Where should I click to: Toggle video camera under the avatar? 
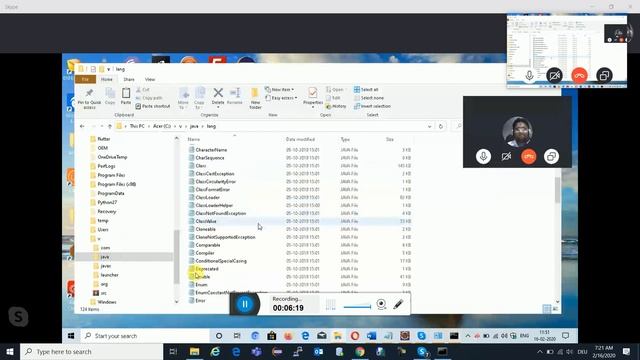click(506, 156)
